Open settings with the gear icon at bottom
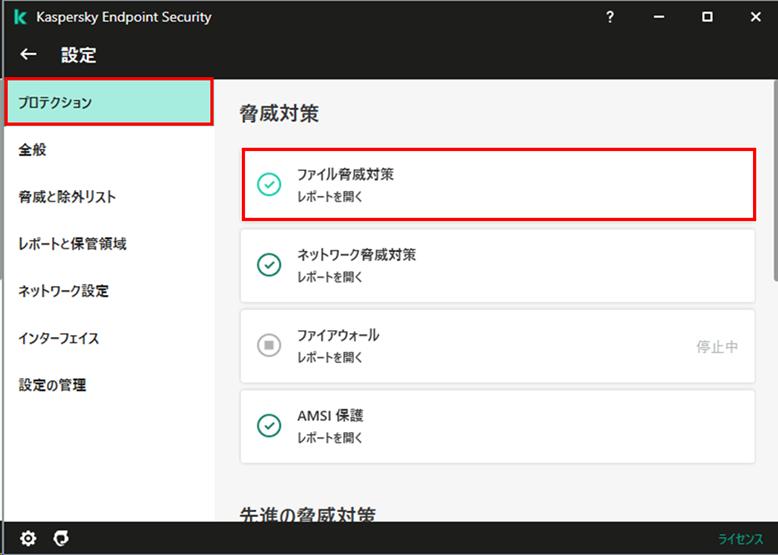778x555 pixels. [x=28, y=538]
